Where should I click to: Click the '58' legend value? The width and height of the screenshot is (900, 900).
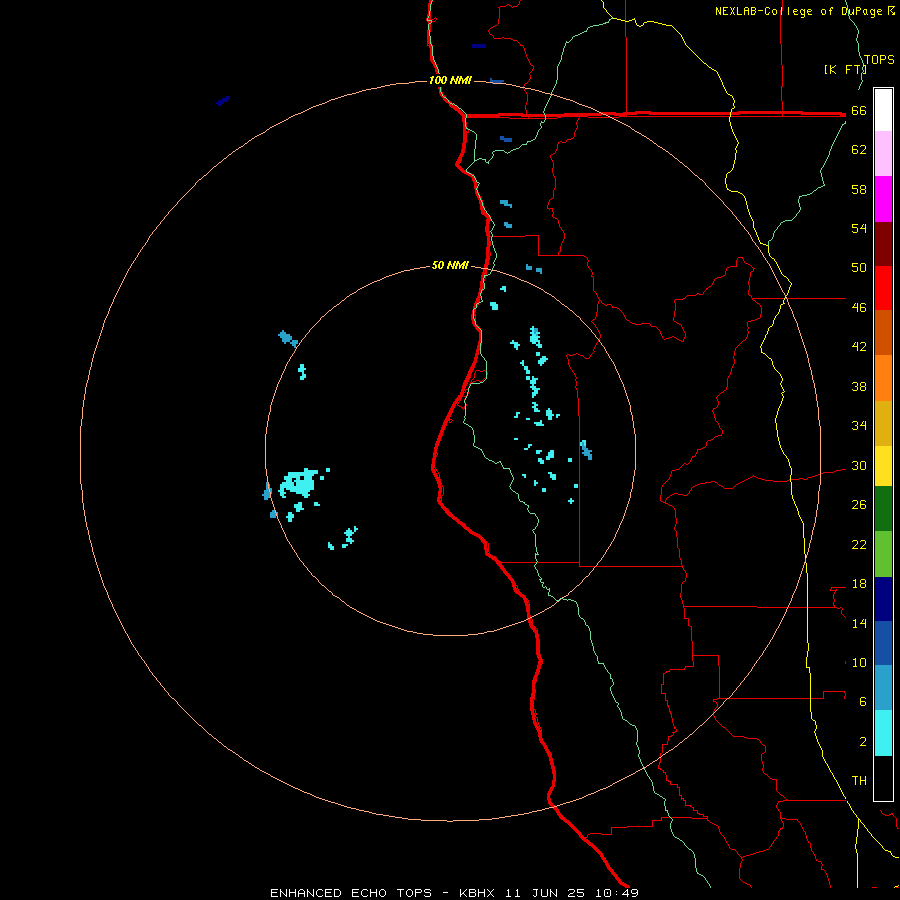coord(859,189)
